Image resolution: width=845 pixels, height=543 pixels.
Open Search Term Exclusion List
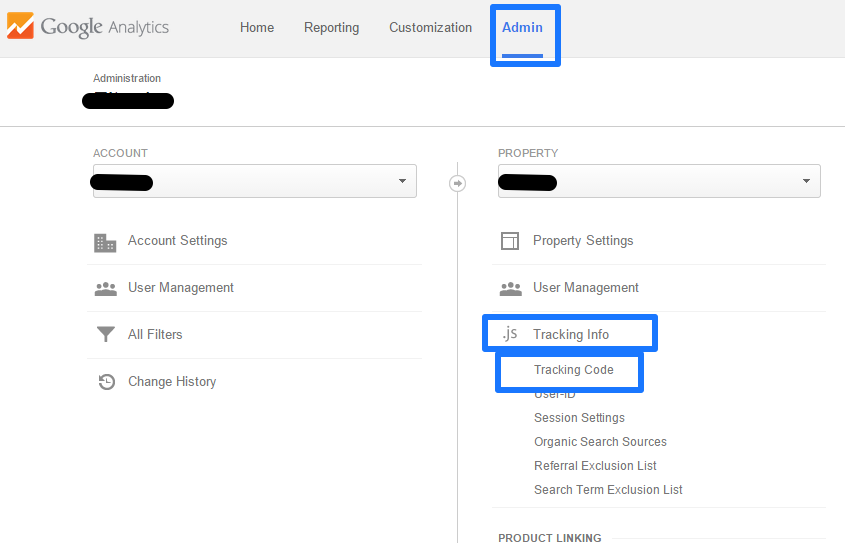(x=608, y=490)
